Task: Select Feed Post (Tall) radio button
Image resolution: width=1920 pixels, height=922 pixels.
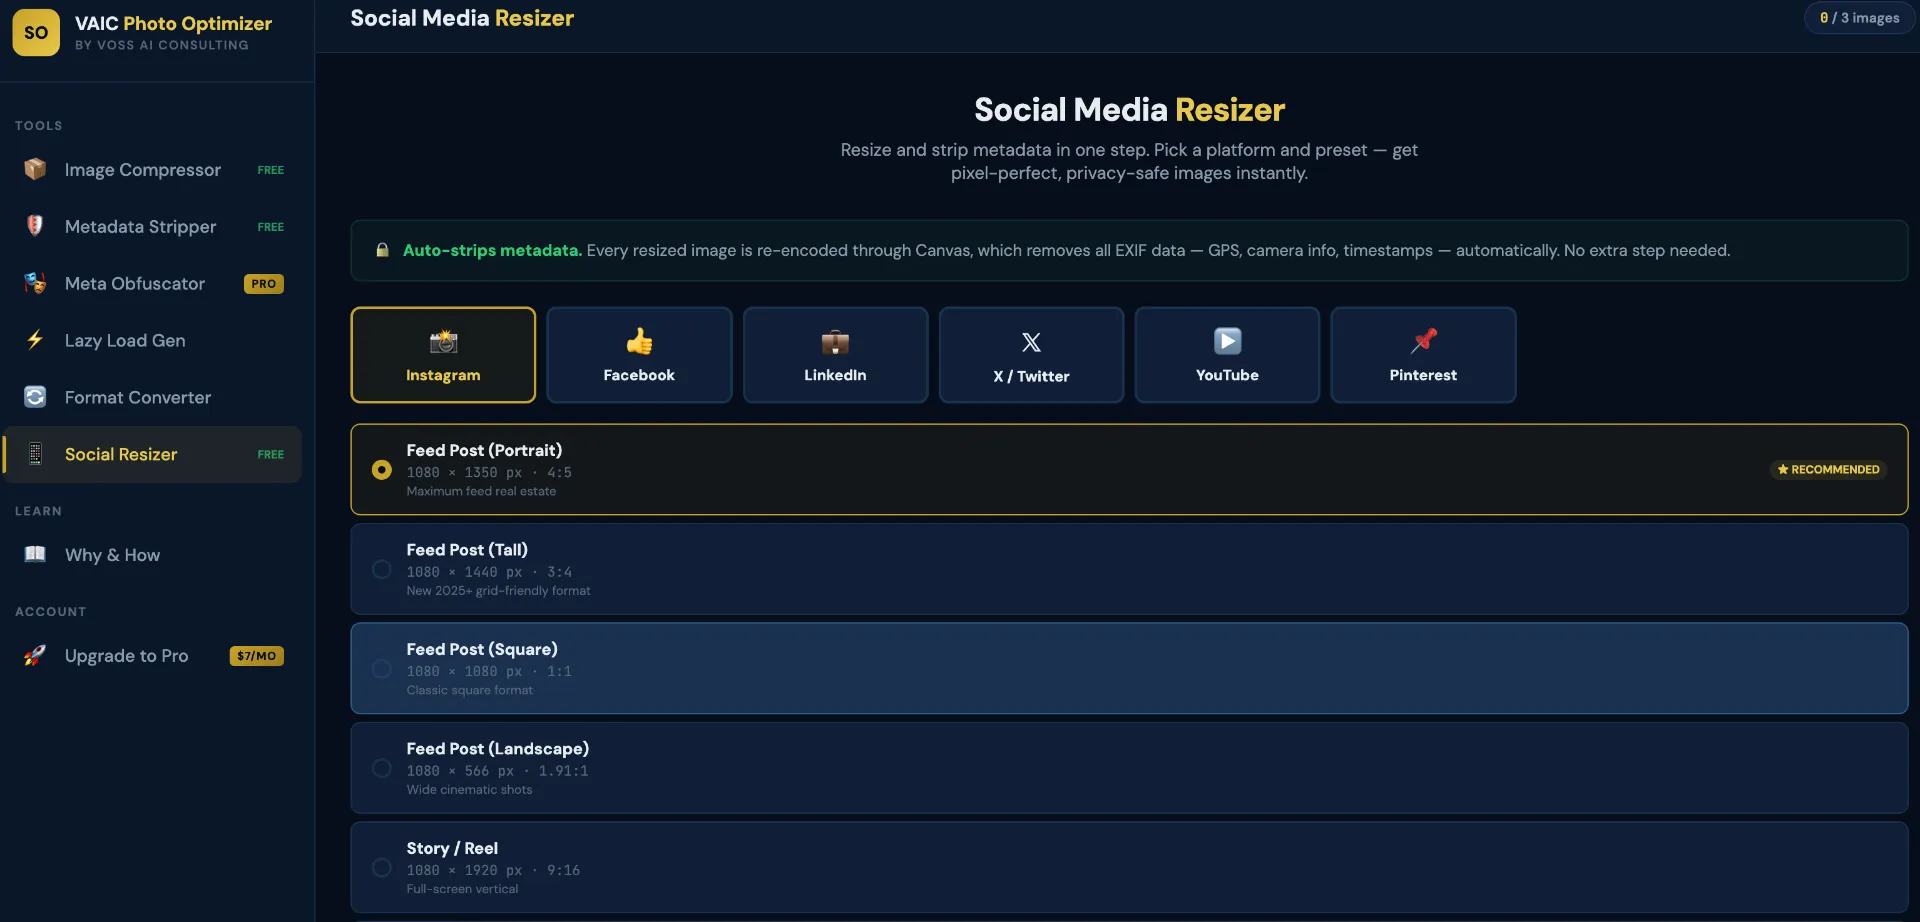Action: tap(381, 569)
